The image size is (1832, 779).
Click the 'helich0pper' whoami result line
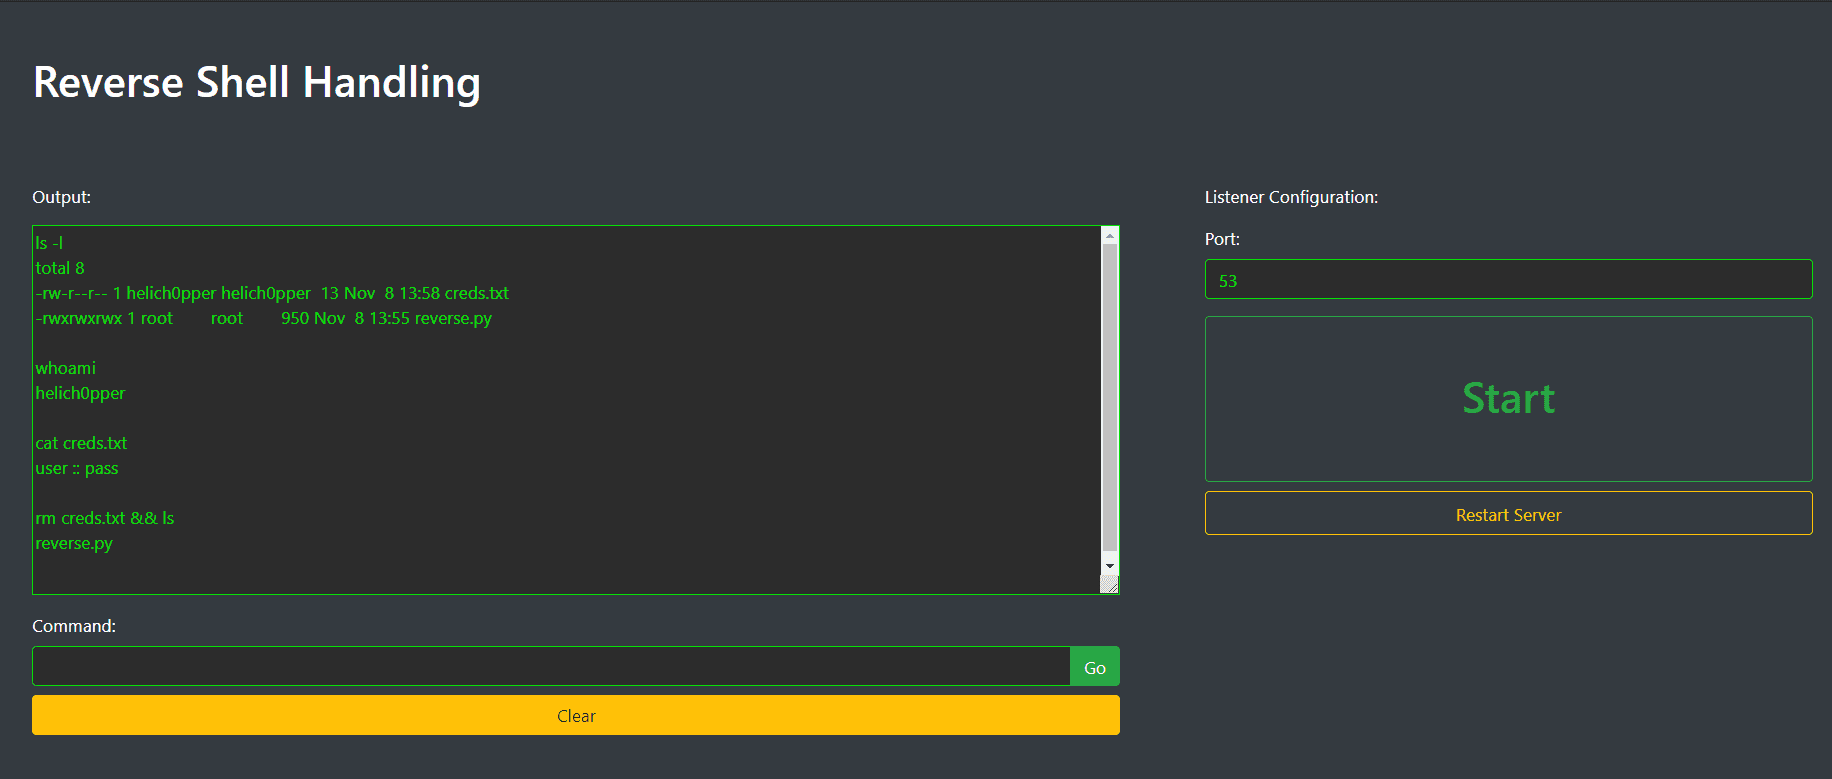tap(80, 393)
